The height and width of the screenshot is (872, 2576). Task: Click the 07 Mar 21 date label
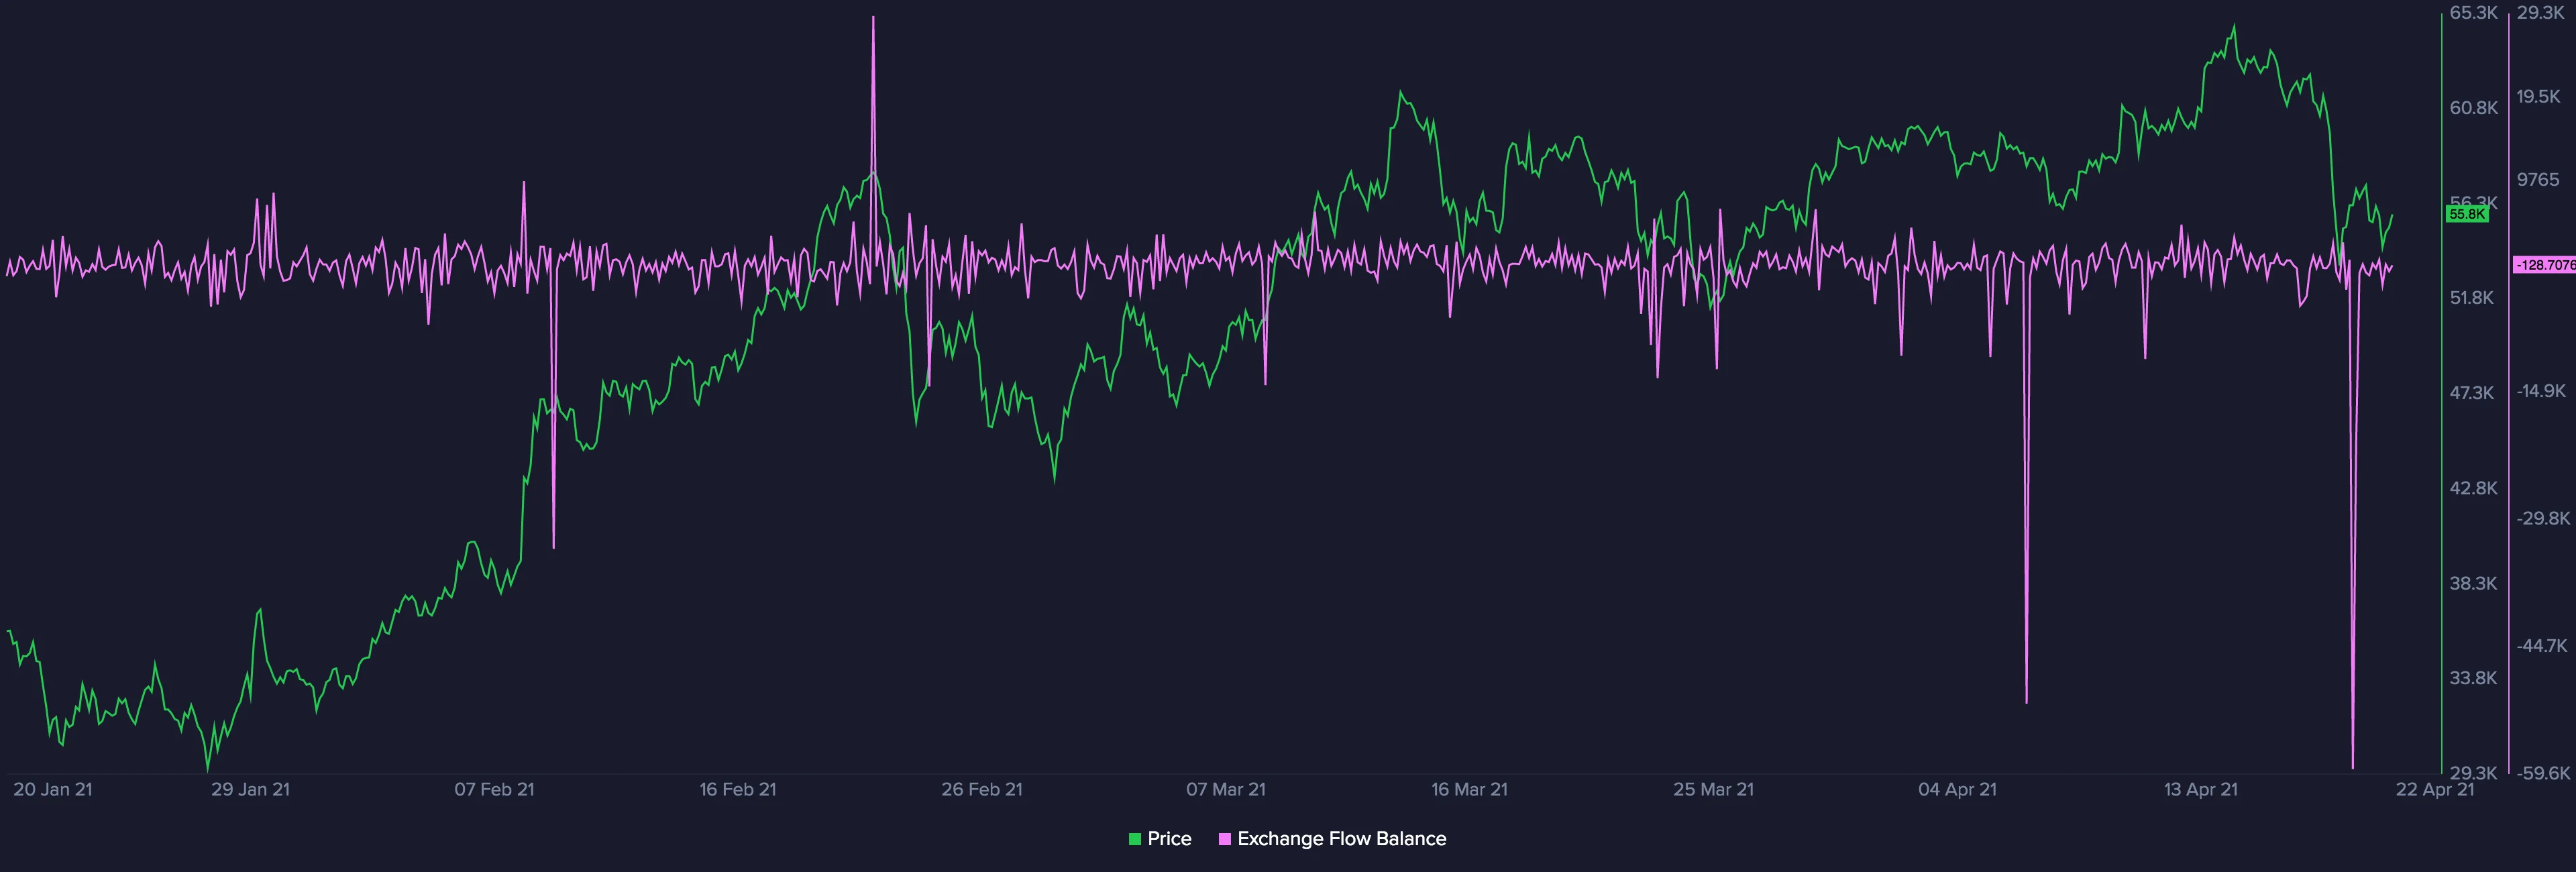(1226, 789)
